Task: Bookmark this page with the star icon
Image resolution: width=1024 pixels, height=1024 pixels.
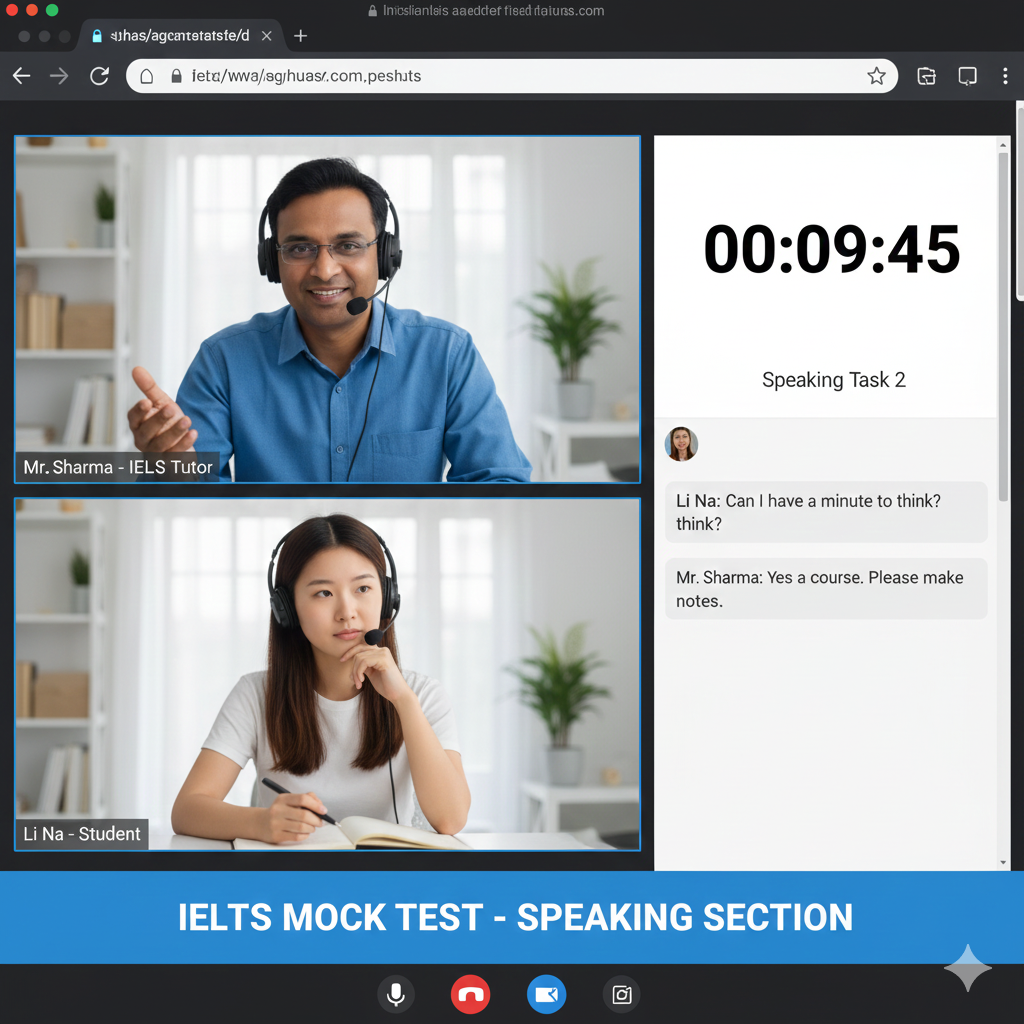Action: [877, 75]
